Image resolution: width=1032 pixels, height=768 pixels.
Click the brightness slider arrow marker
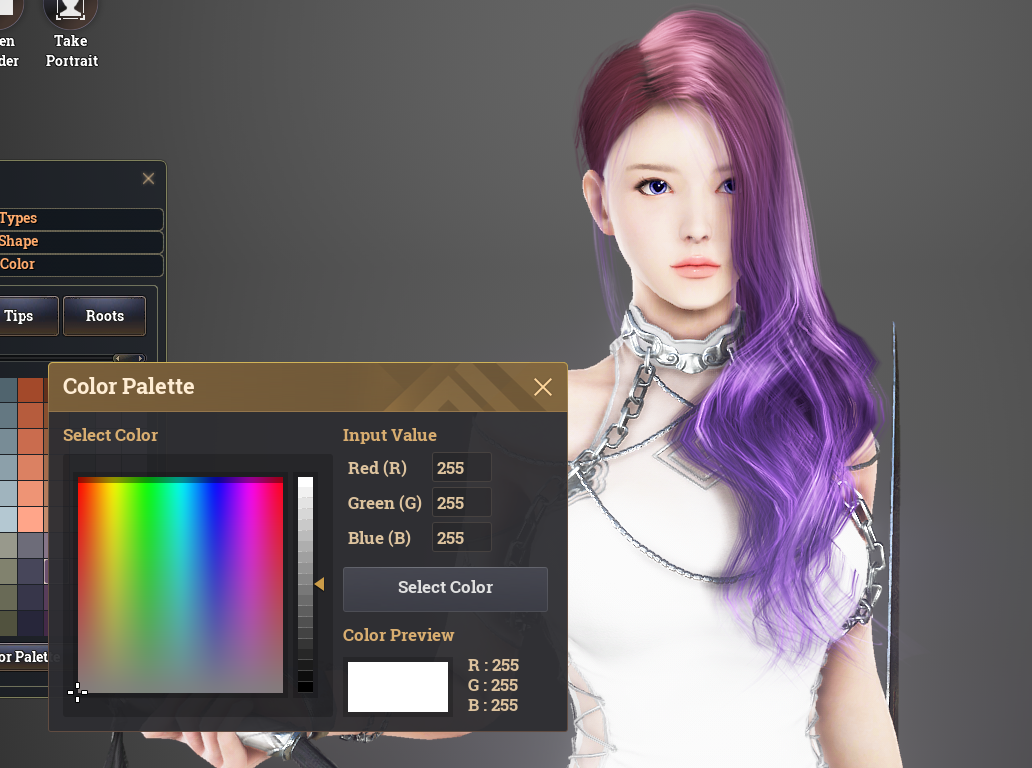tap(319, 584)
